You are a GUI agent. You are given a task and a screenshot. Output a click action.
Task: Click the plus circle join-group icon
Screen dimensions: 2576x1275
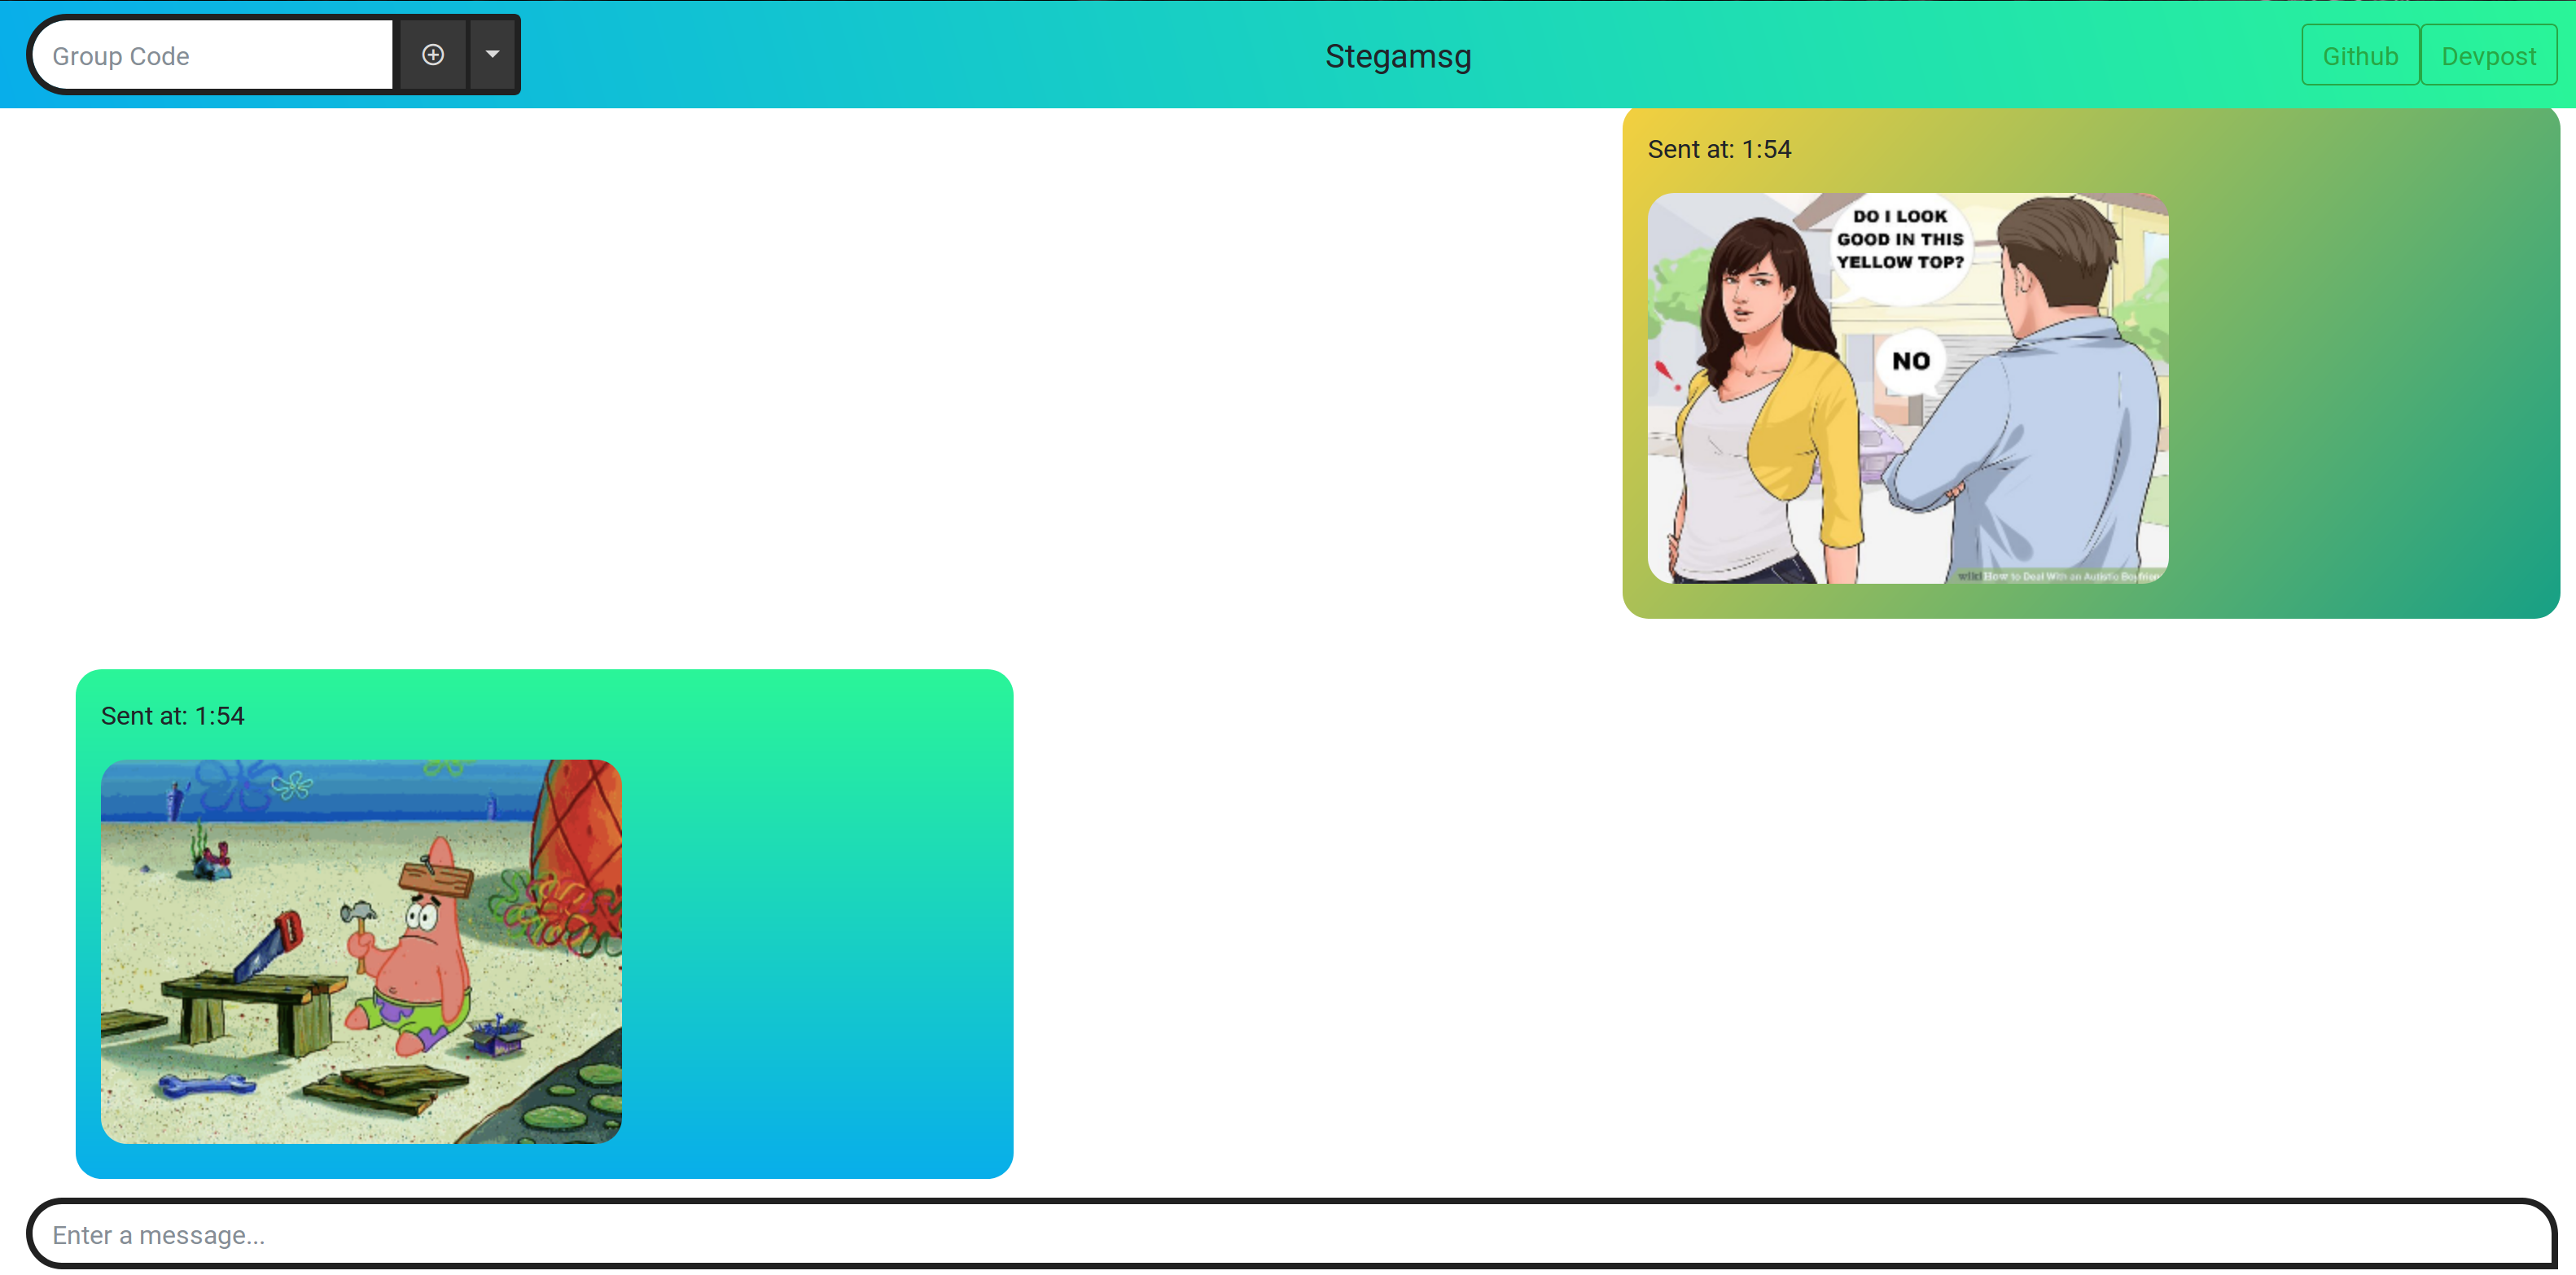point(432,55)
